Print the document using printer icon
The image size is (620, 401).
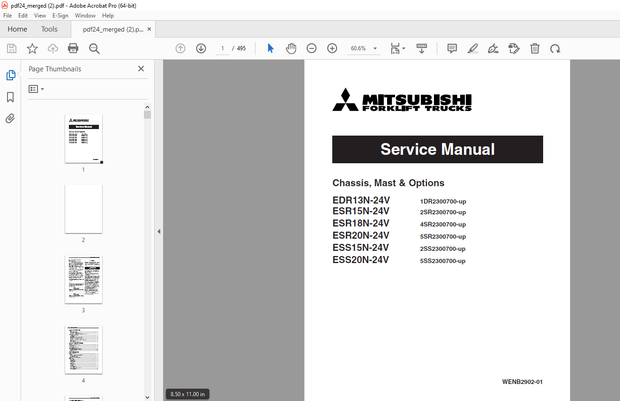pos(73,49)
